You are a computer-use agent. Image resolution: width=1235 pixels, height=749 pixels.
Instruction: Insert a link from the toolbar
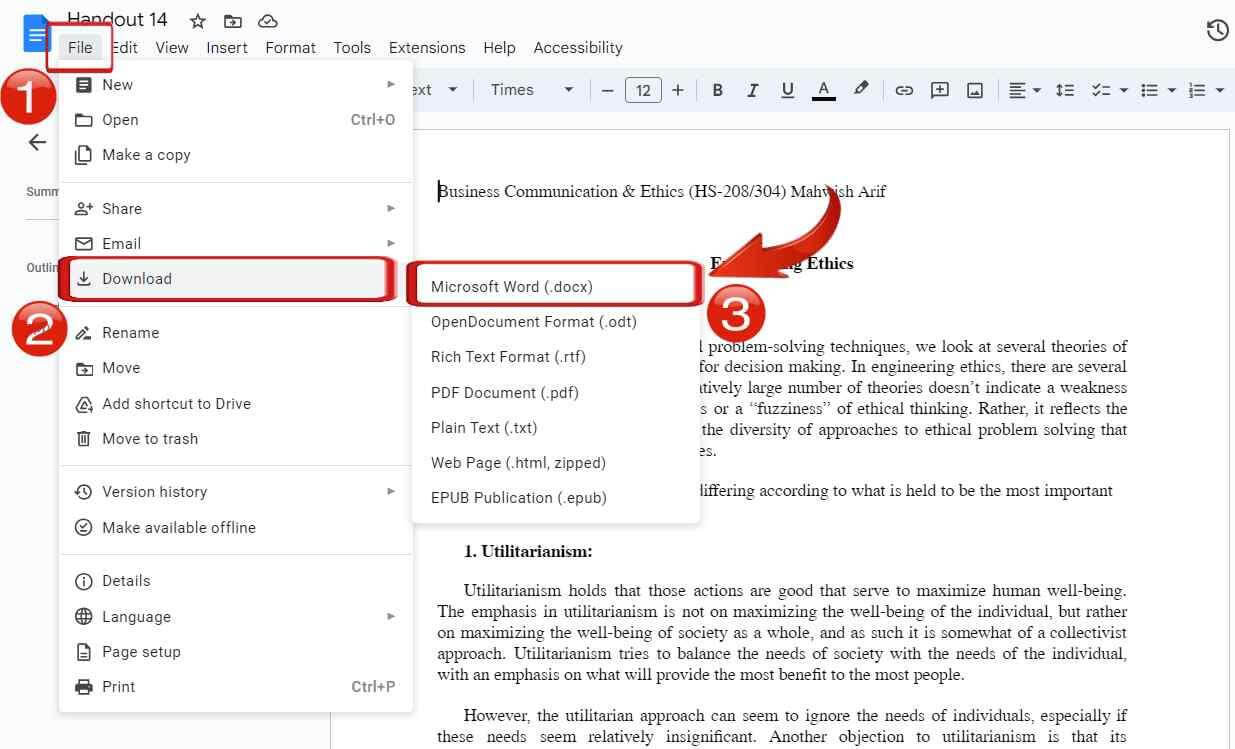[904, 89]
